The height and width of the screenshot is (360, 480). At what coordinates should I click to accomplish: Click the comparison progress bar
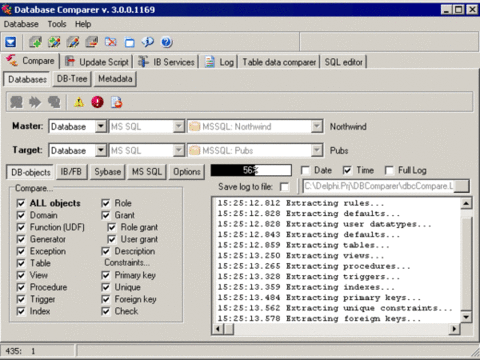tap(251, 170)
